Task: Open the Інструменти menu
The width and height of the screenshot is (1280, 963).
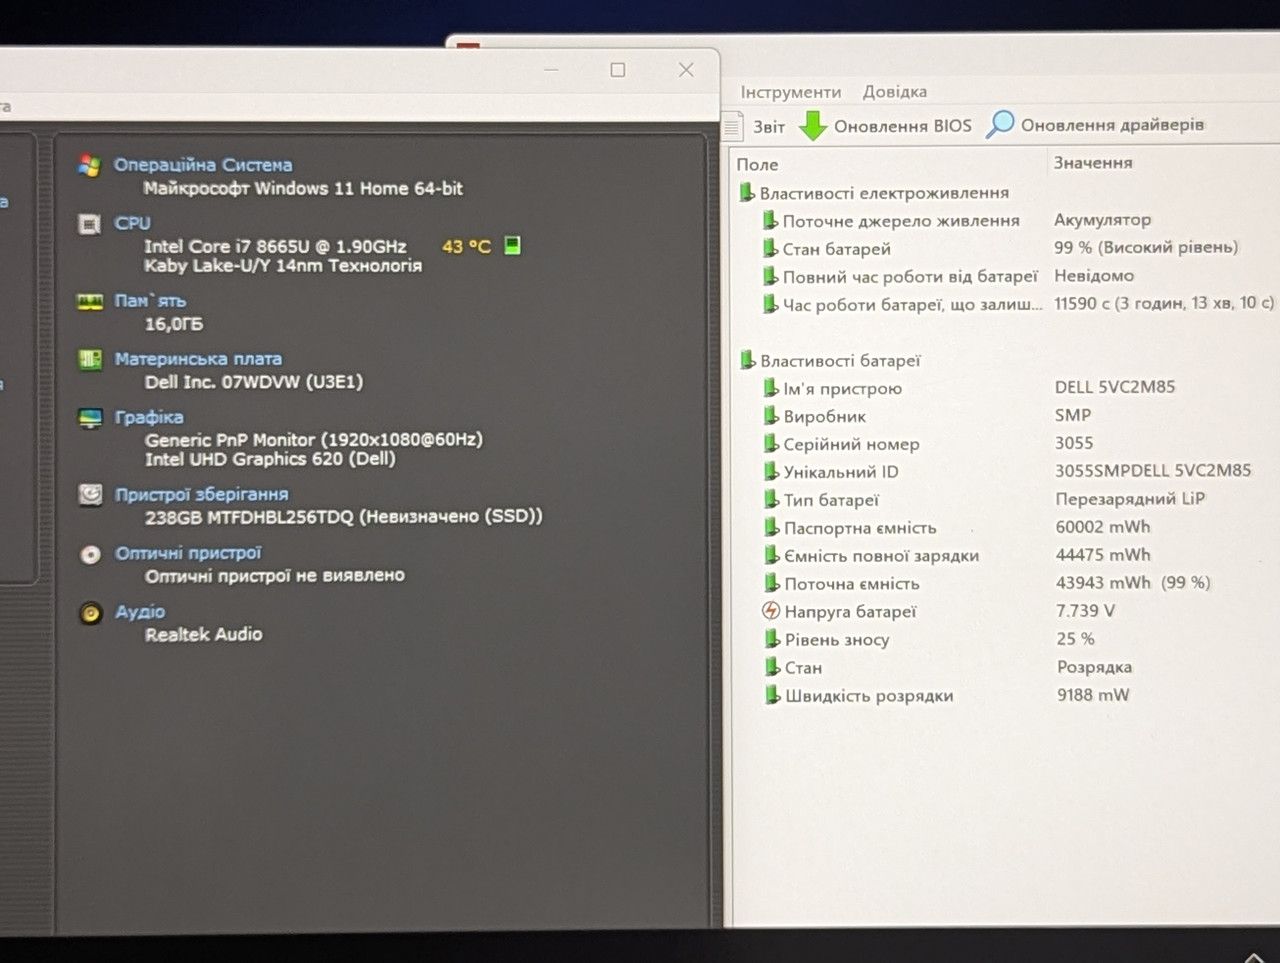Action: click(790, 92)
